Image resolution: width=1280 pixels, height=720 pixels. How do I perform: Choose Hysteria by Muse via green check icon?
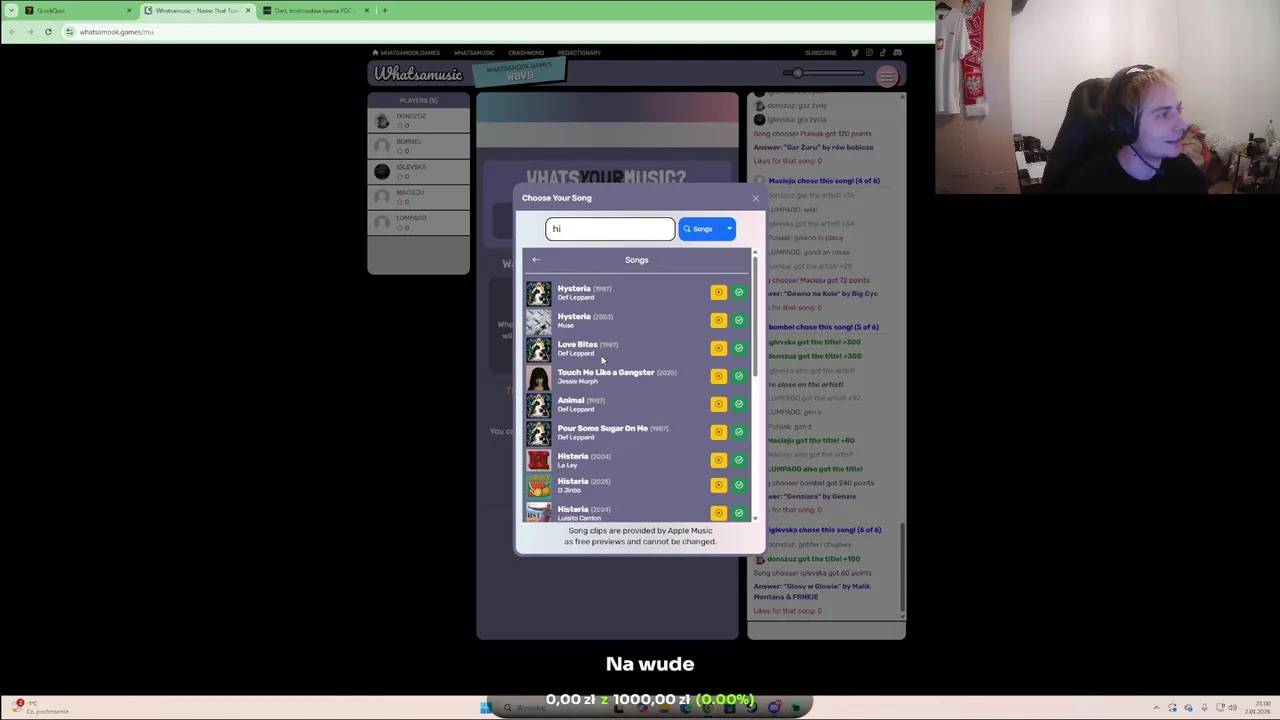pyautogui.click(x=739, y=320)
